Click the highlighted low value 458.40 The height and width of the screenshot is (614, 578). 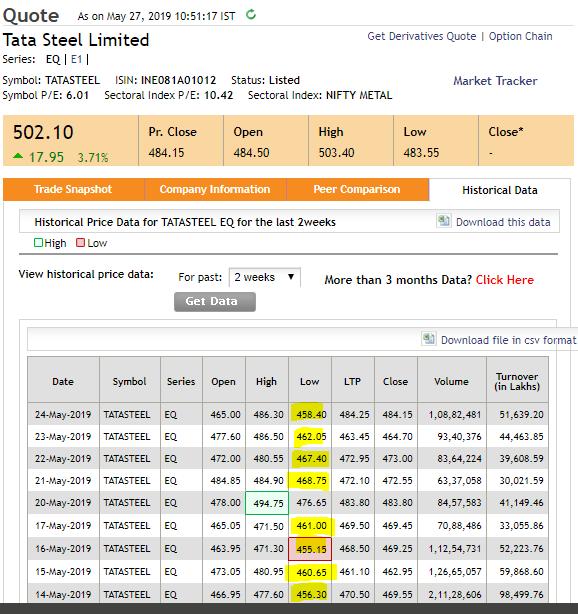(311, 415)
